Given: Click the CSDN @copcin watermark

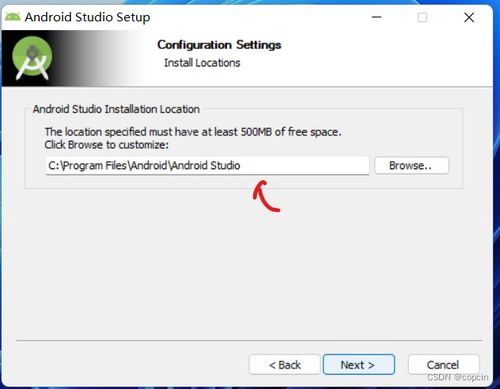Looking at the screenshot, I should coord(458,377).
